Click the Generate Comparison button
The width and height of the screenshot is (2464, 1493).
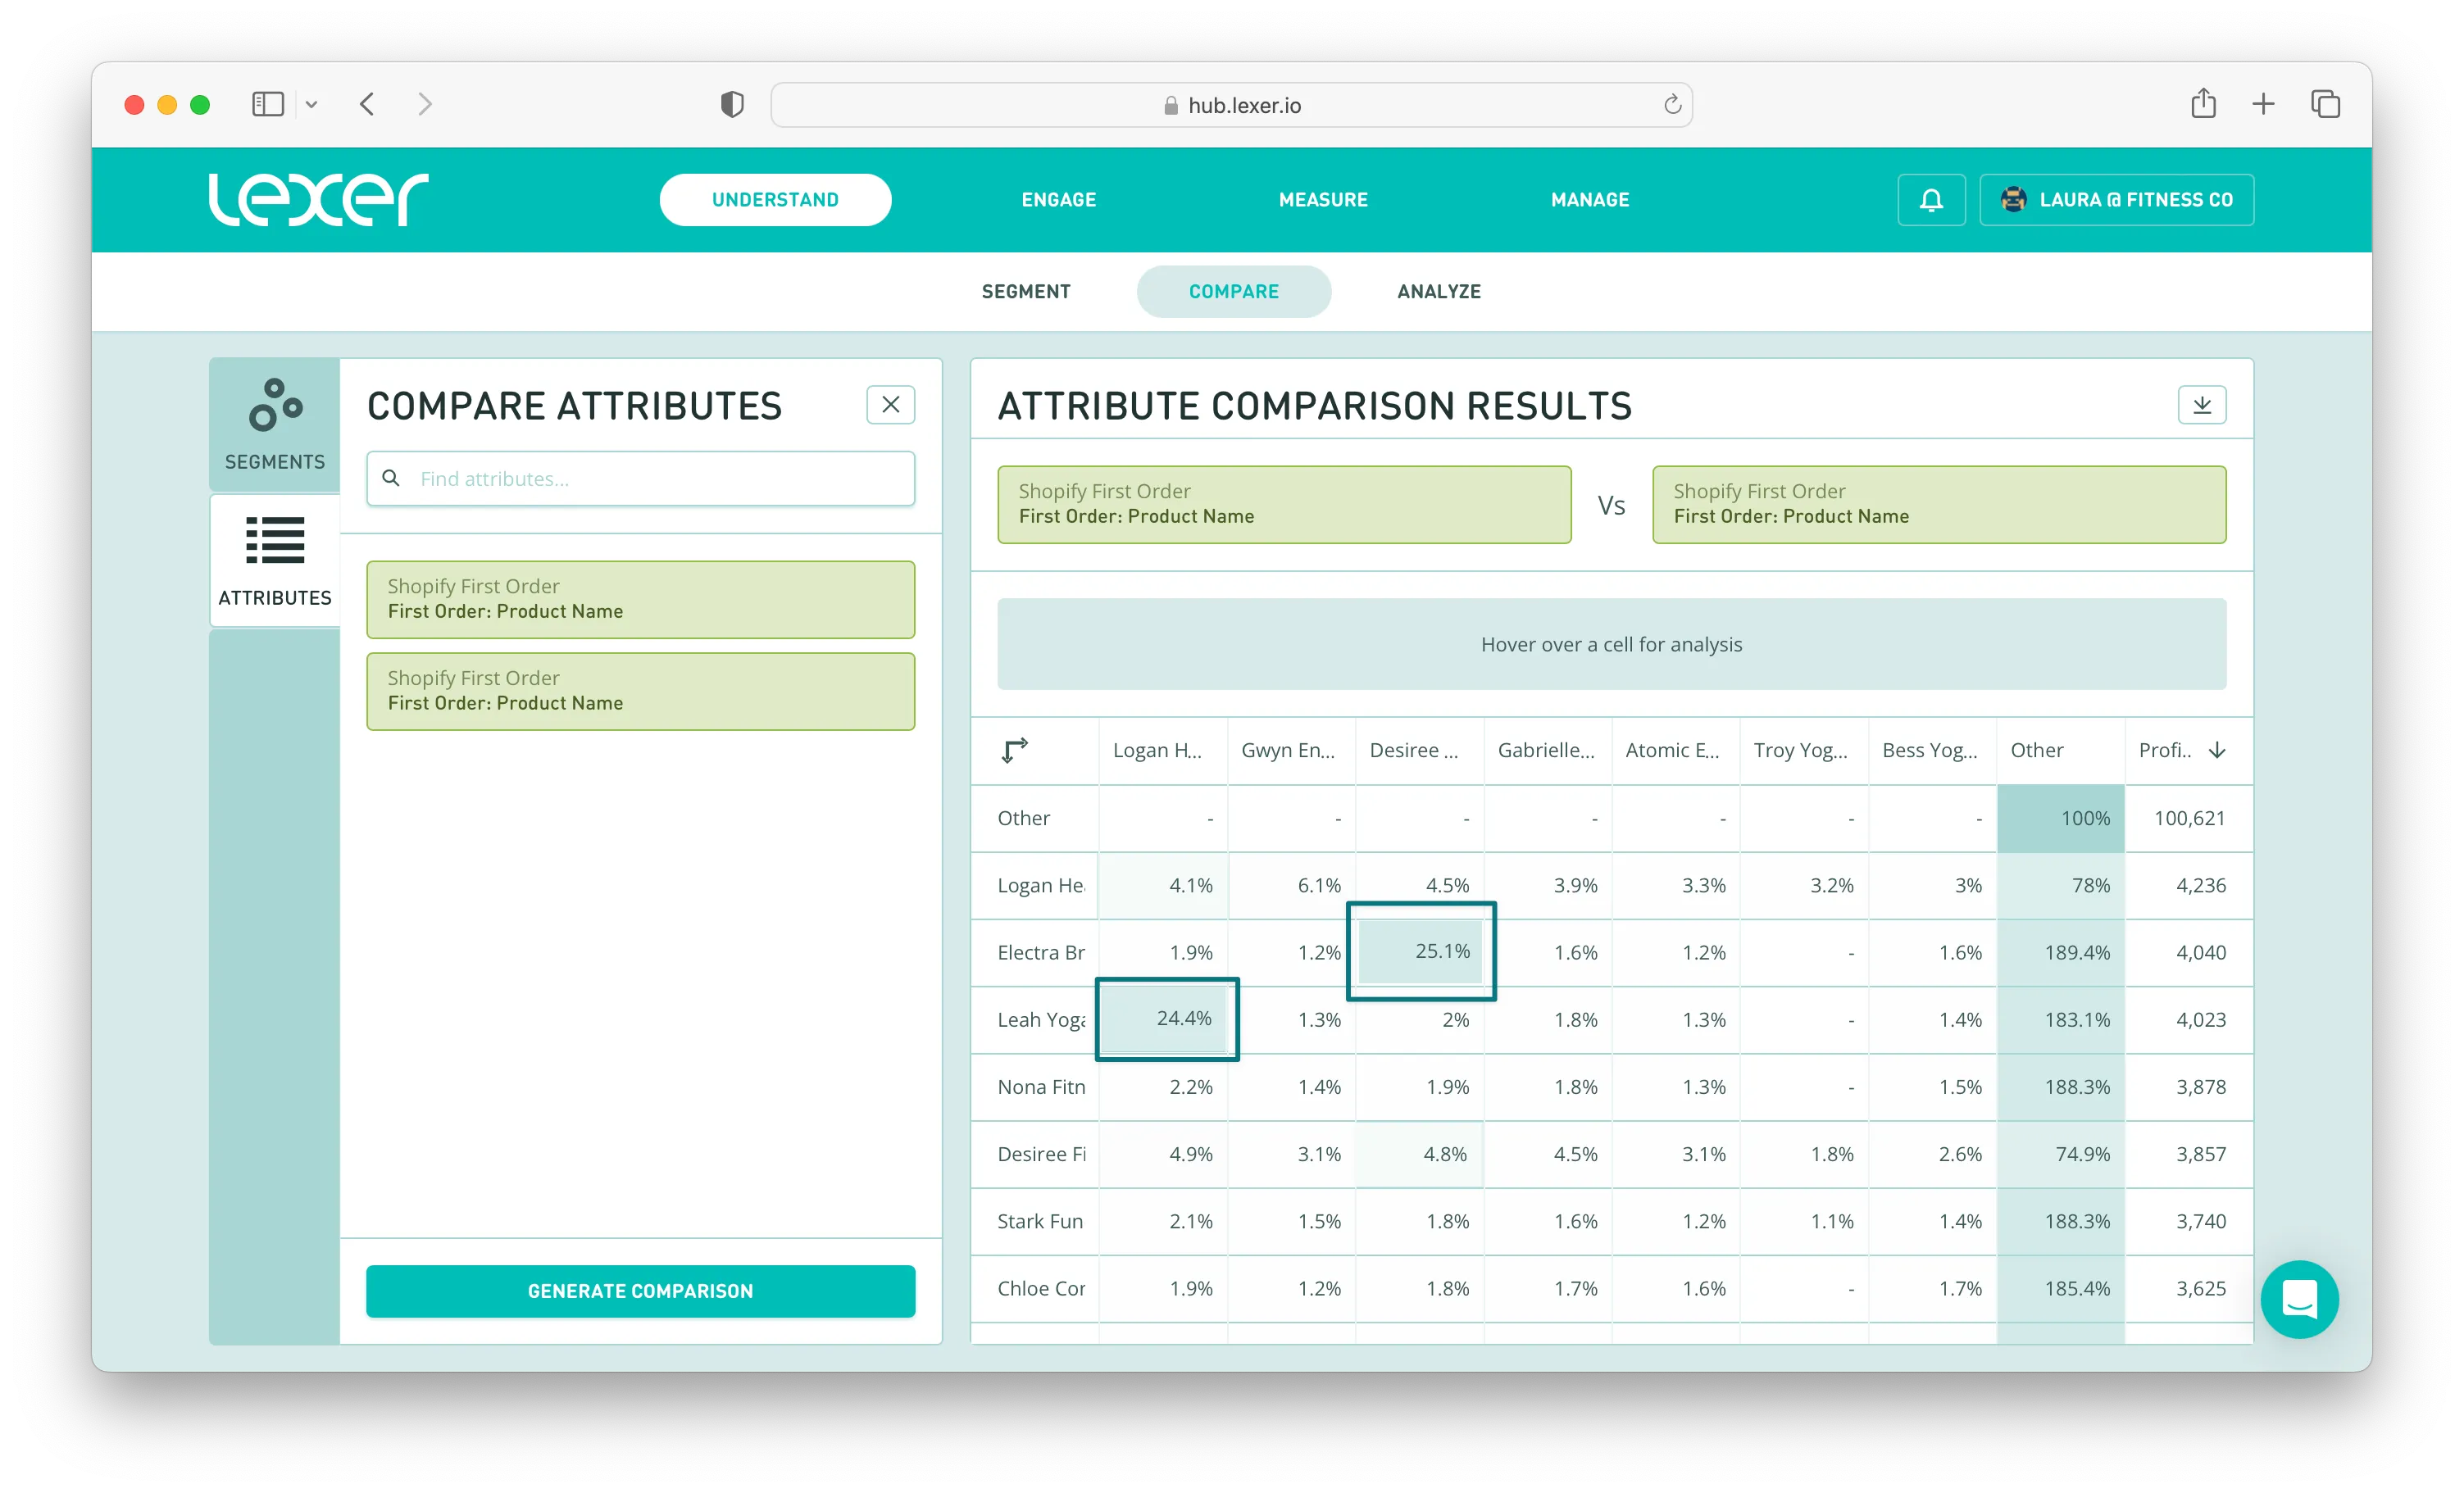pyautogui.click(x=640, y=1291)
